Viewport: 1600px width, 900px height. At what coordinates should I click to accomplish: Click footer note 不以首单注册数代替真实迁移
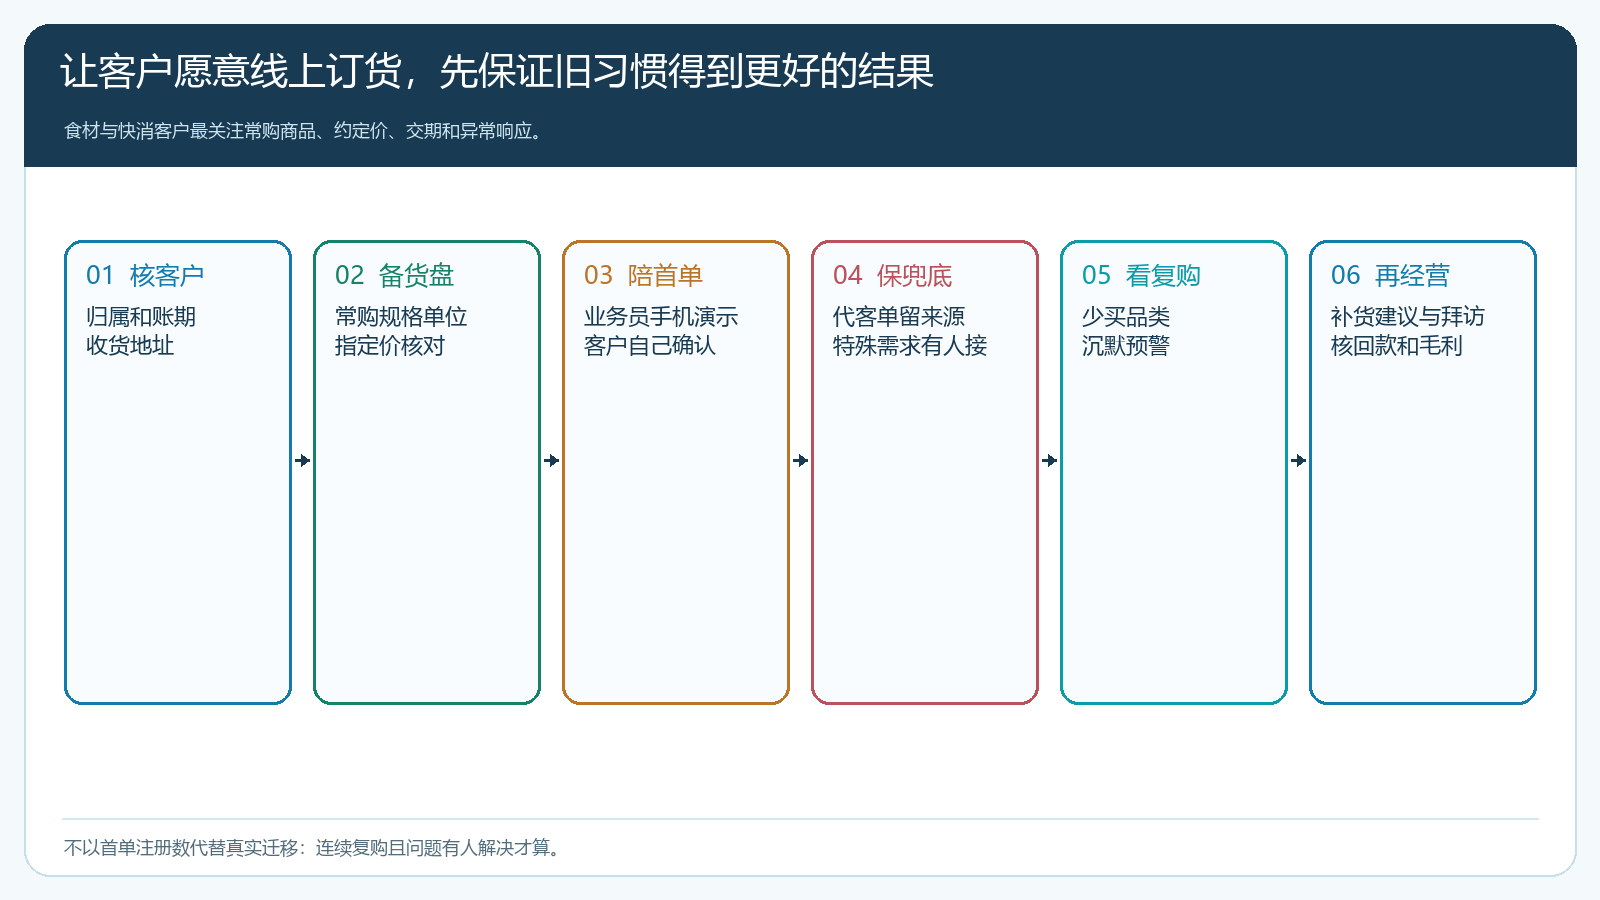[x=313, y=848]
